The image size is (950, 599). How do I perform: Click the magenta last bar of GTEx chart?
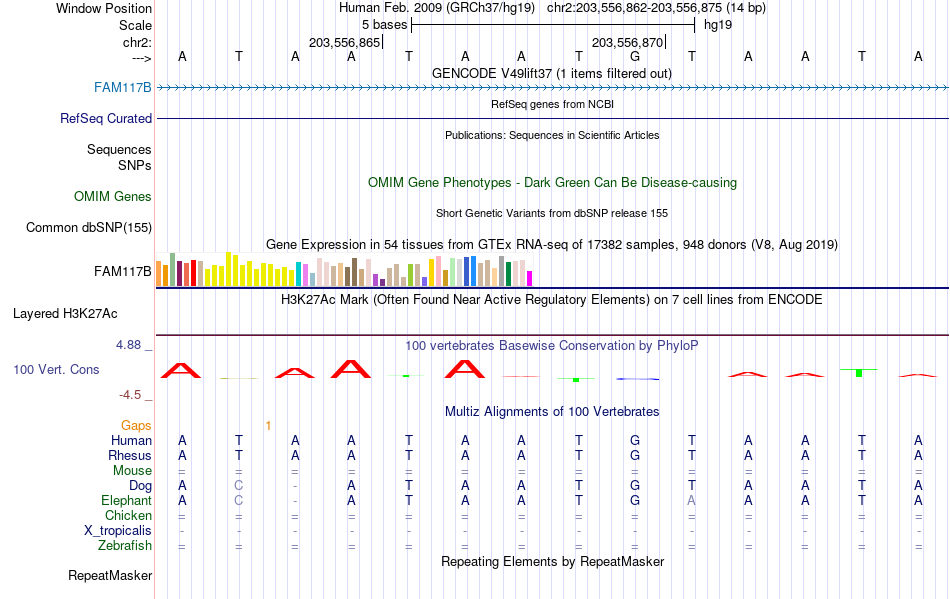[529, 279]
